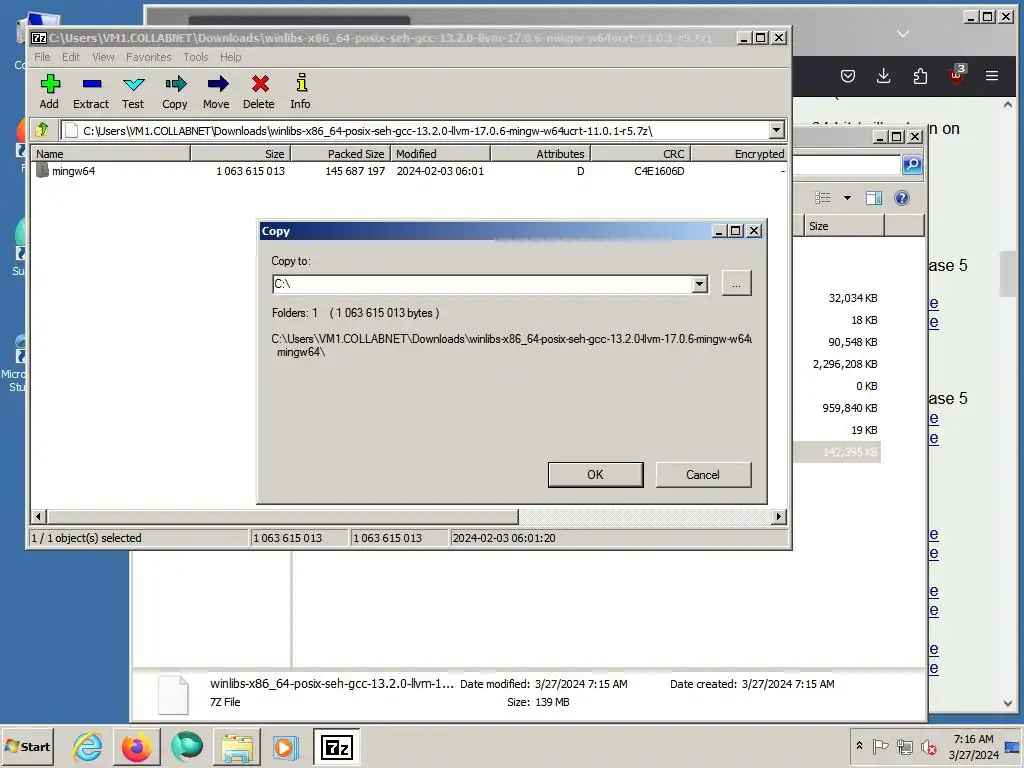Go up one folder level icon
Screen dimensions: 1024x768
pyautogui.click(x=42, y=130)
